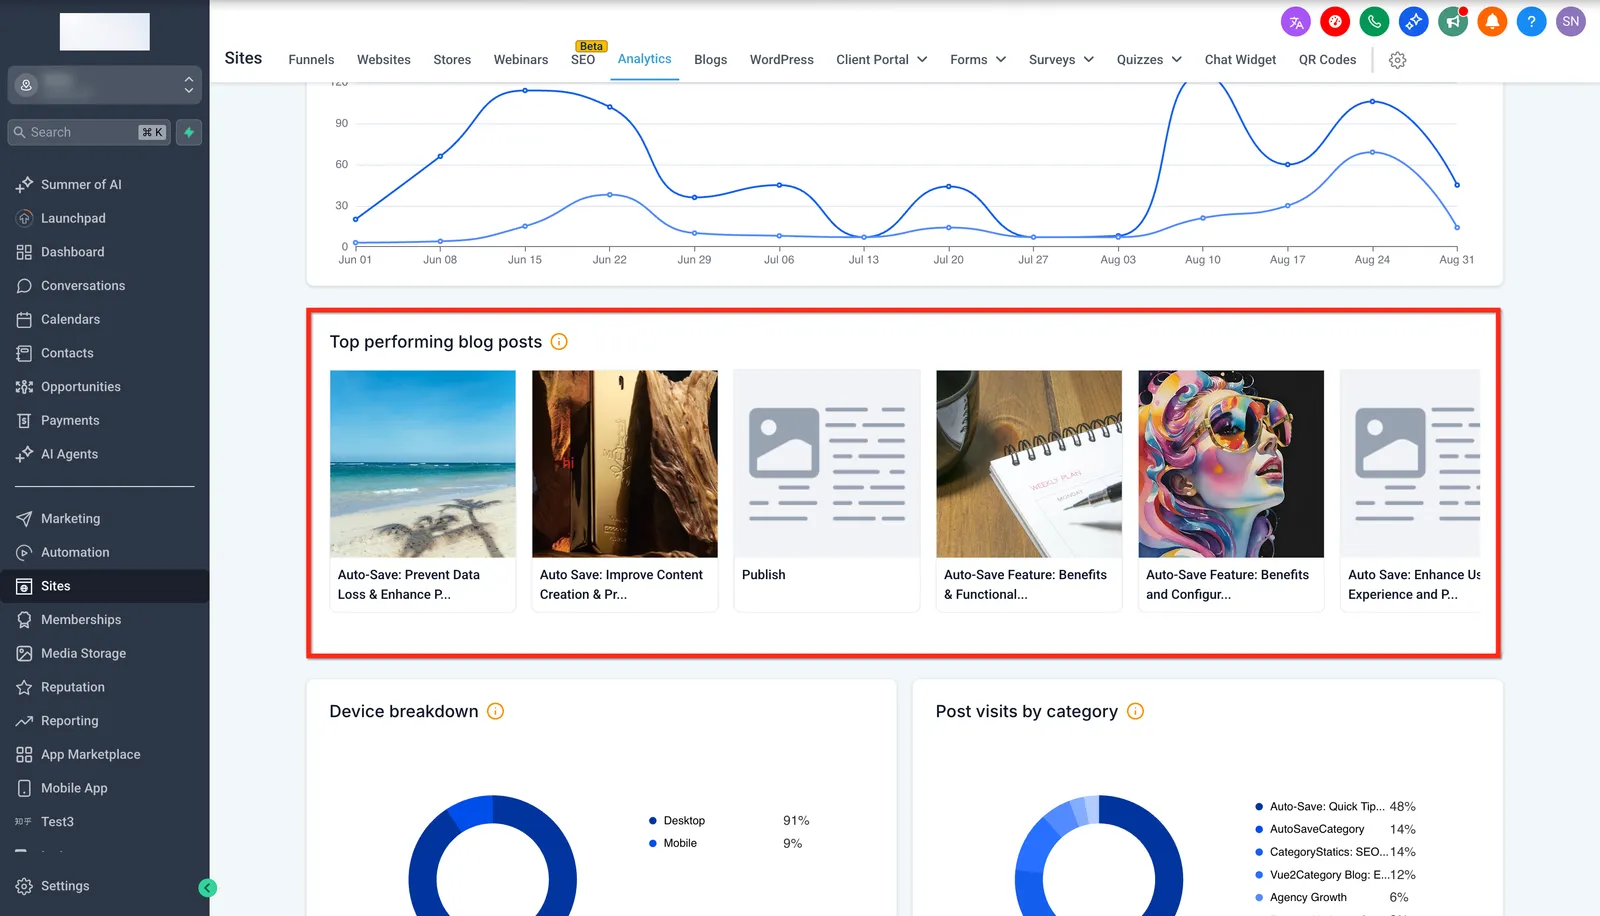
Task: Click the green phone dialer icon
Action: pyautogui.click(x=1374, y=21)
